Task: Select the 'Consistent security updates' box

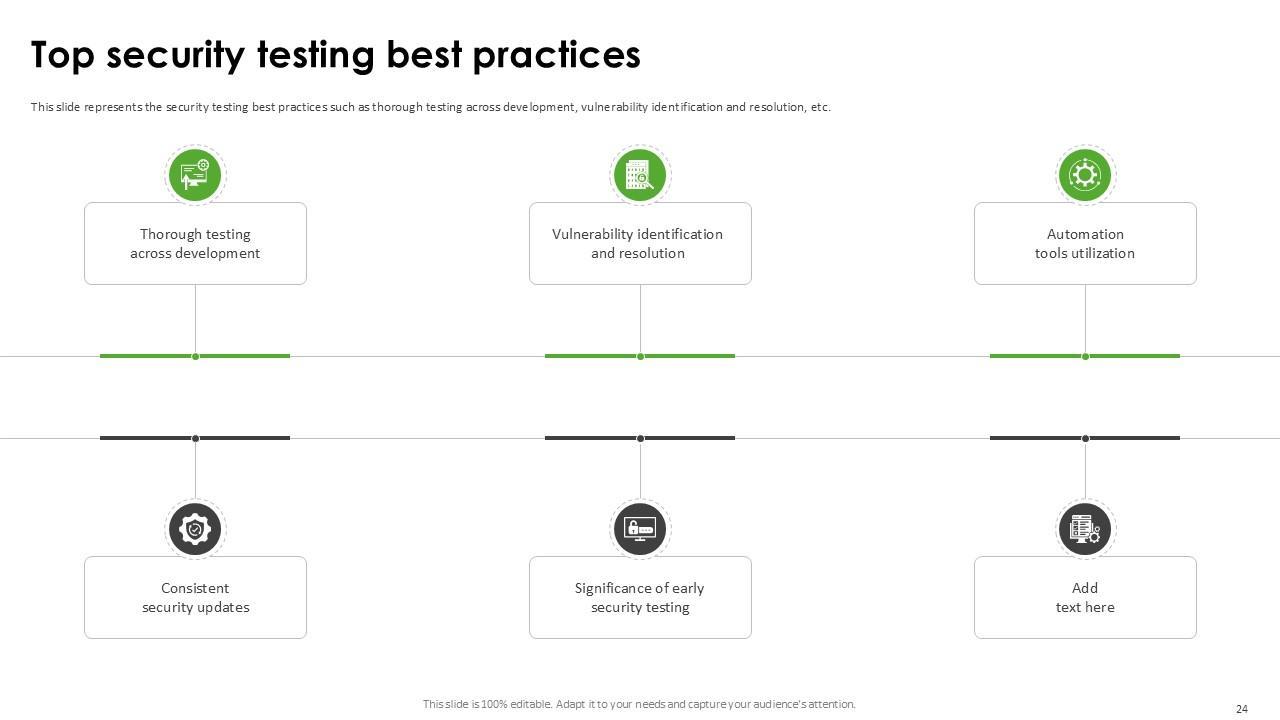Action: click(195, 598)
